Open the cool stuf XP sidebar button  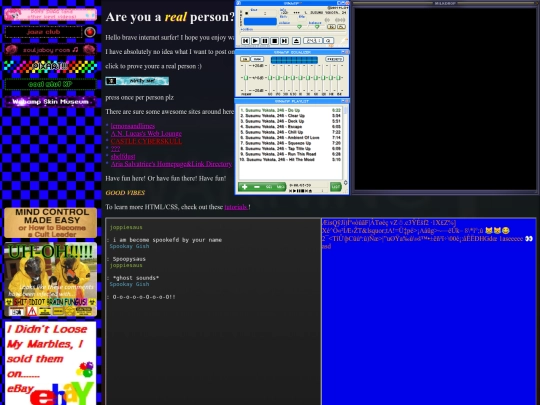click(x=50, y=84)
